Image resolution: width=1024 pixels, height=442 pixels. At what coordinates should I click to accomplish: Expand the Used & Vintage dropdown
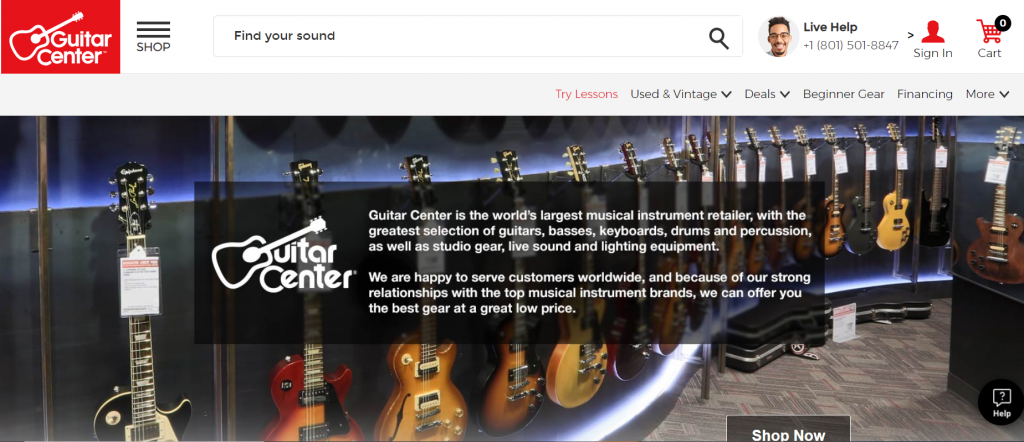[x=680, y=94]
